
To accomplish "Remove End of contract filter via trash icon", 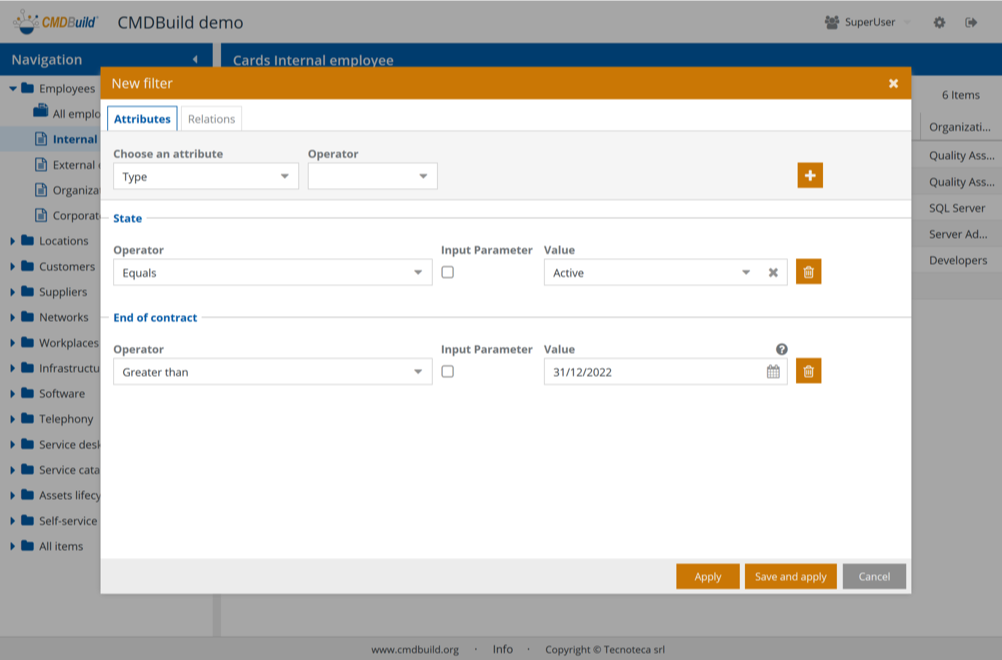I will [x=808, y=372].
